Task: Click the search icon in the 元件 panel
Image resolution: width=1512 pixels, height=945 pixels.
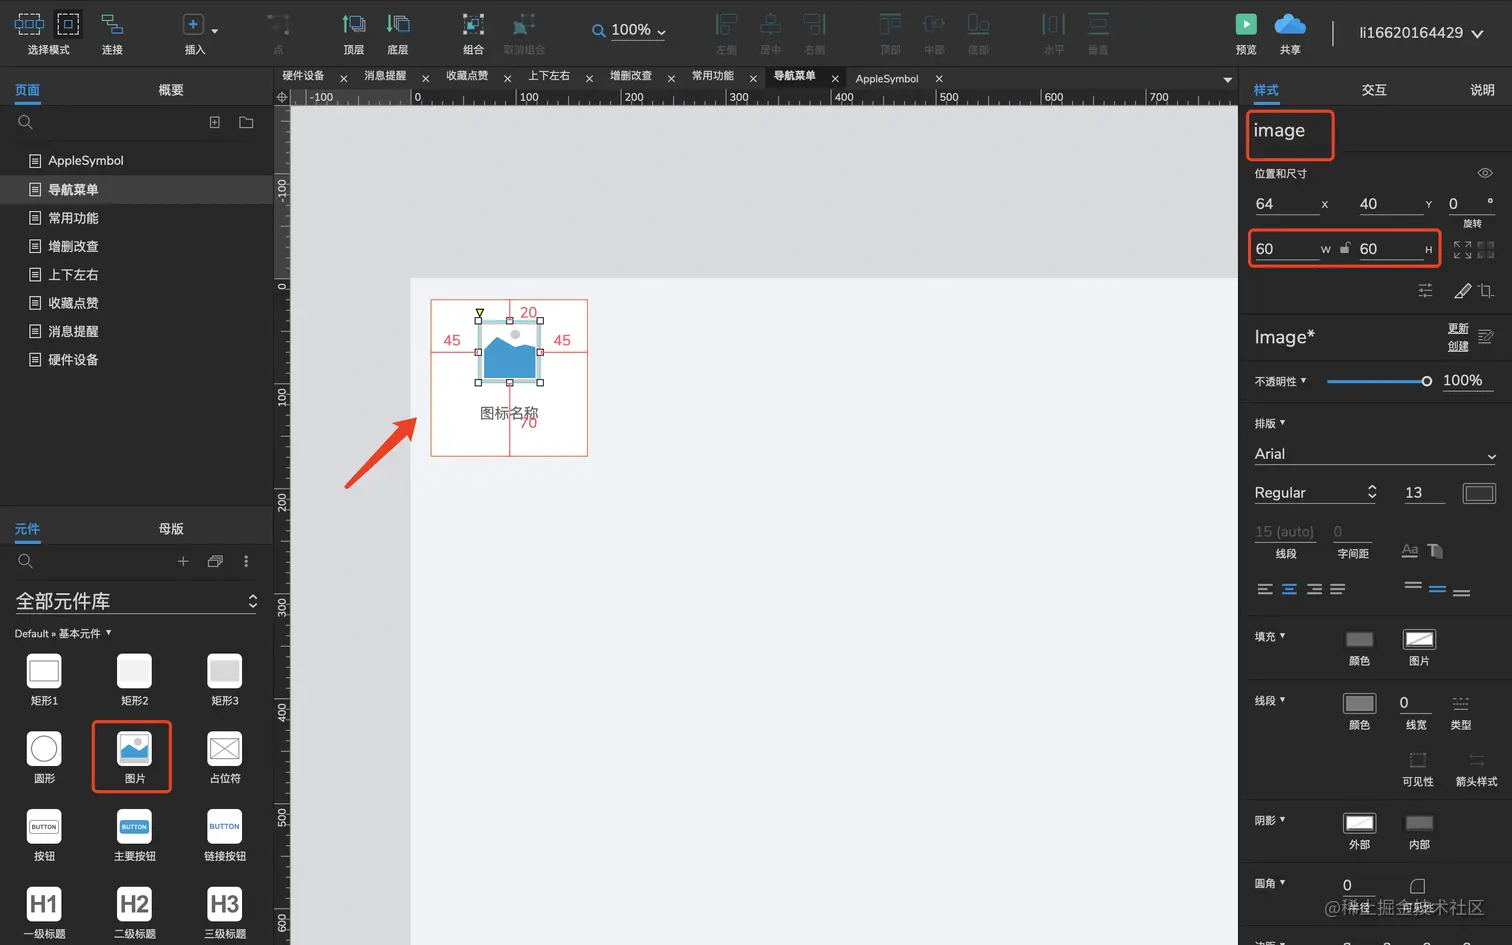Action: coord(26,561)
